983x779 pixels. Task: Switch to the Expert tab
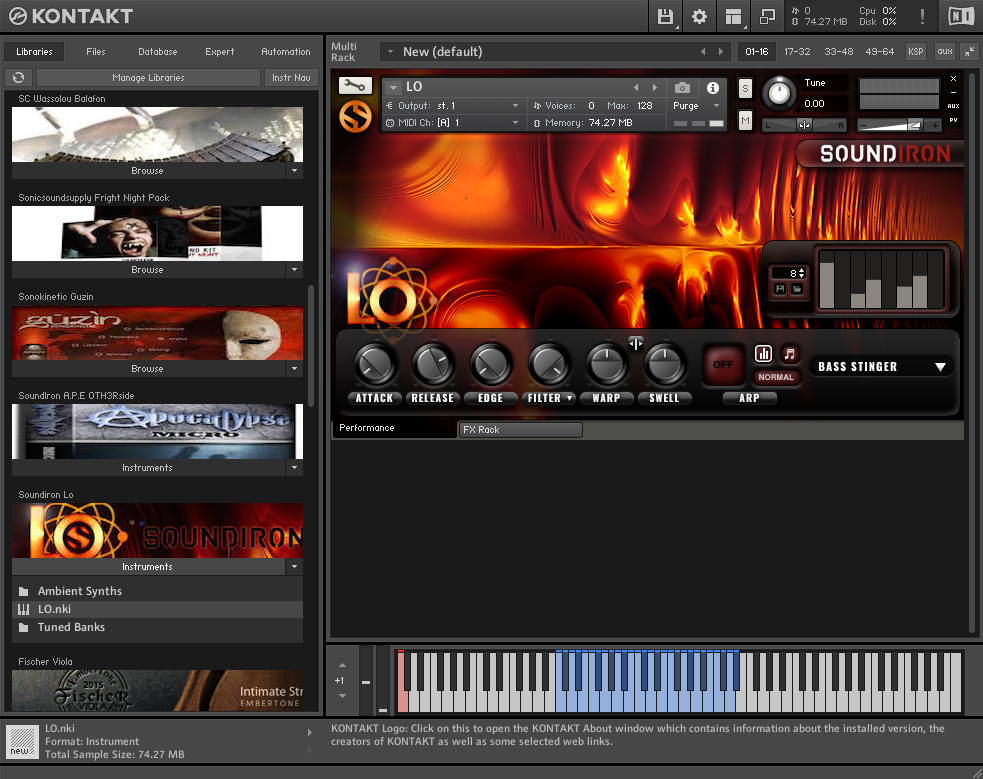pyautogui.click(x=219, y=51)
